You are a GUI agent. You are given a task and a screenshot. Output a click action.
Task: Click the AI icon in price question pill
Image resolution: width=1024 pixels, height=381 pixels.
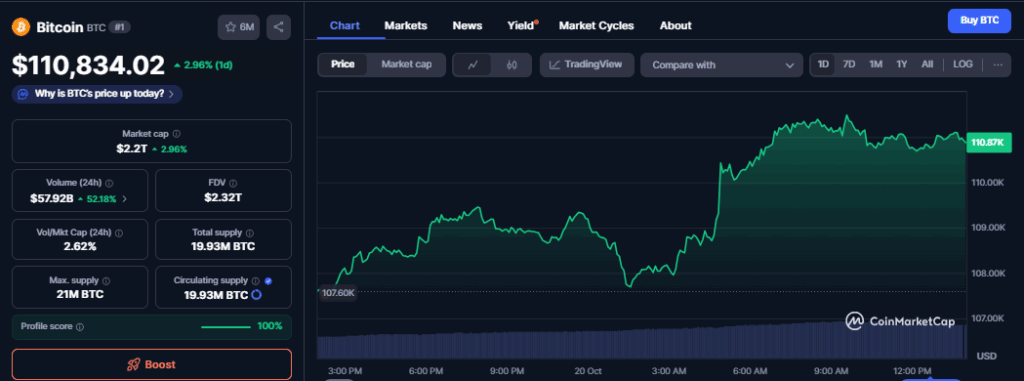point(23,94)
